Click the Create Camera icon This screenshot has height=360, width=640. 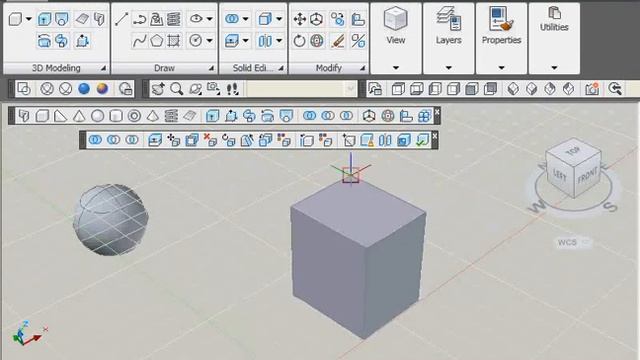pyautogui.click(x=592, y=89)
